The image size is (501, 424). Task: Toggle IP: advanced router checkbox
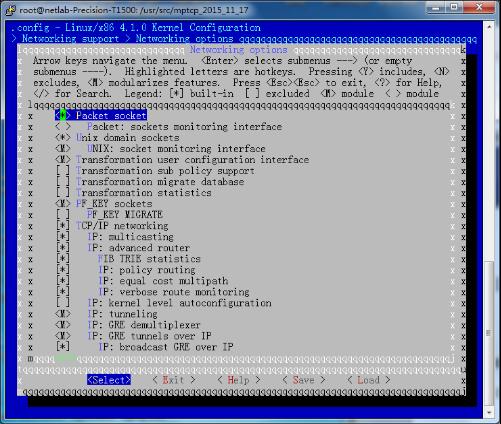point(63,248)
